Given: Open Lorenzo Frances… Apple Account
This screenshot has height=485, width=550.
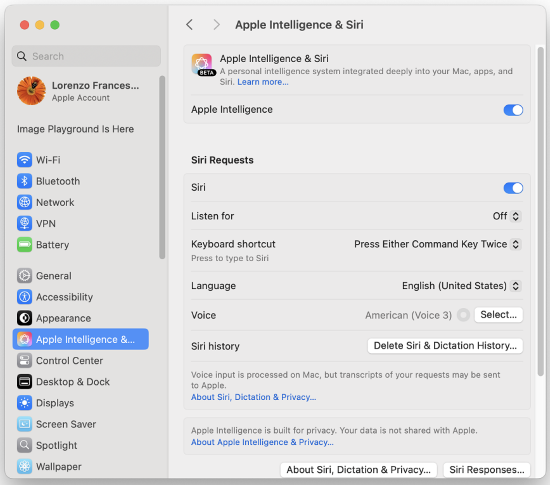Looking at the screenshot, I should pyautogui.click(x=81, y=91).
